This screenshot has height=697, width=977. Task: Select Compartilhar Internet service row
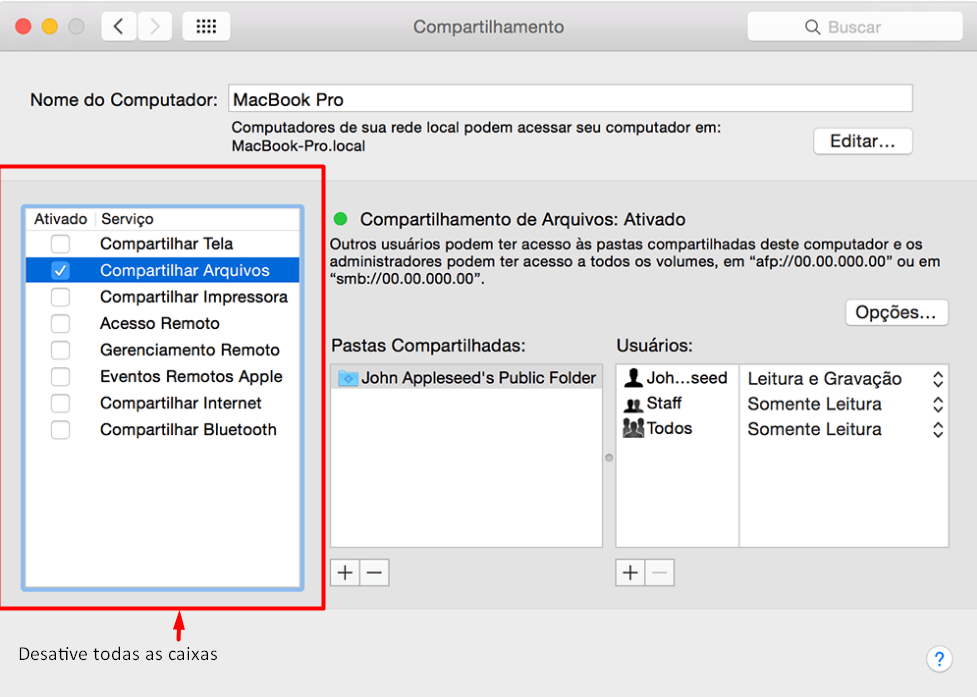(x=163, y=403)
